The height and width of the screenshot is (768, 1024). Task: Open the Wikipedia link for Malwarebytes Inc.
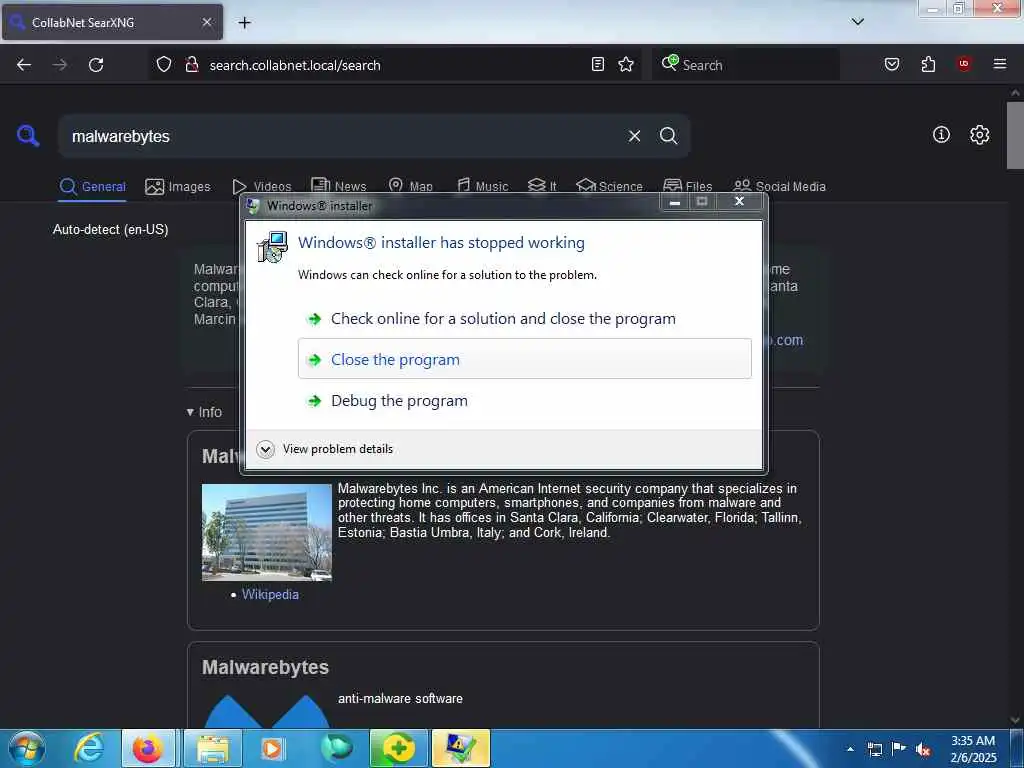(x=270, y=594)
